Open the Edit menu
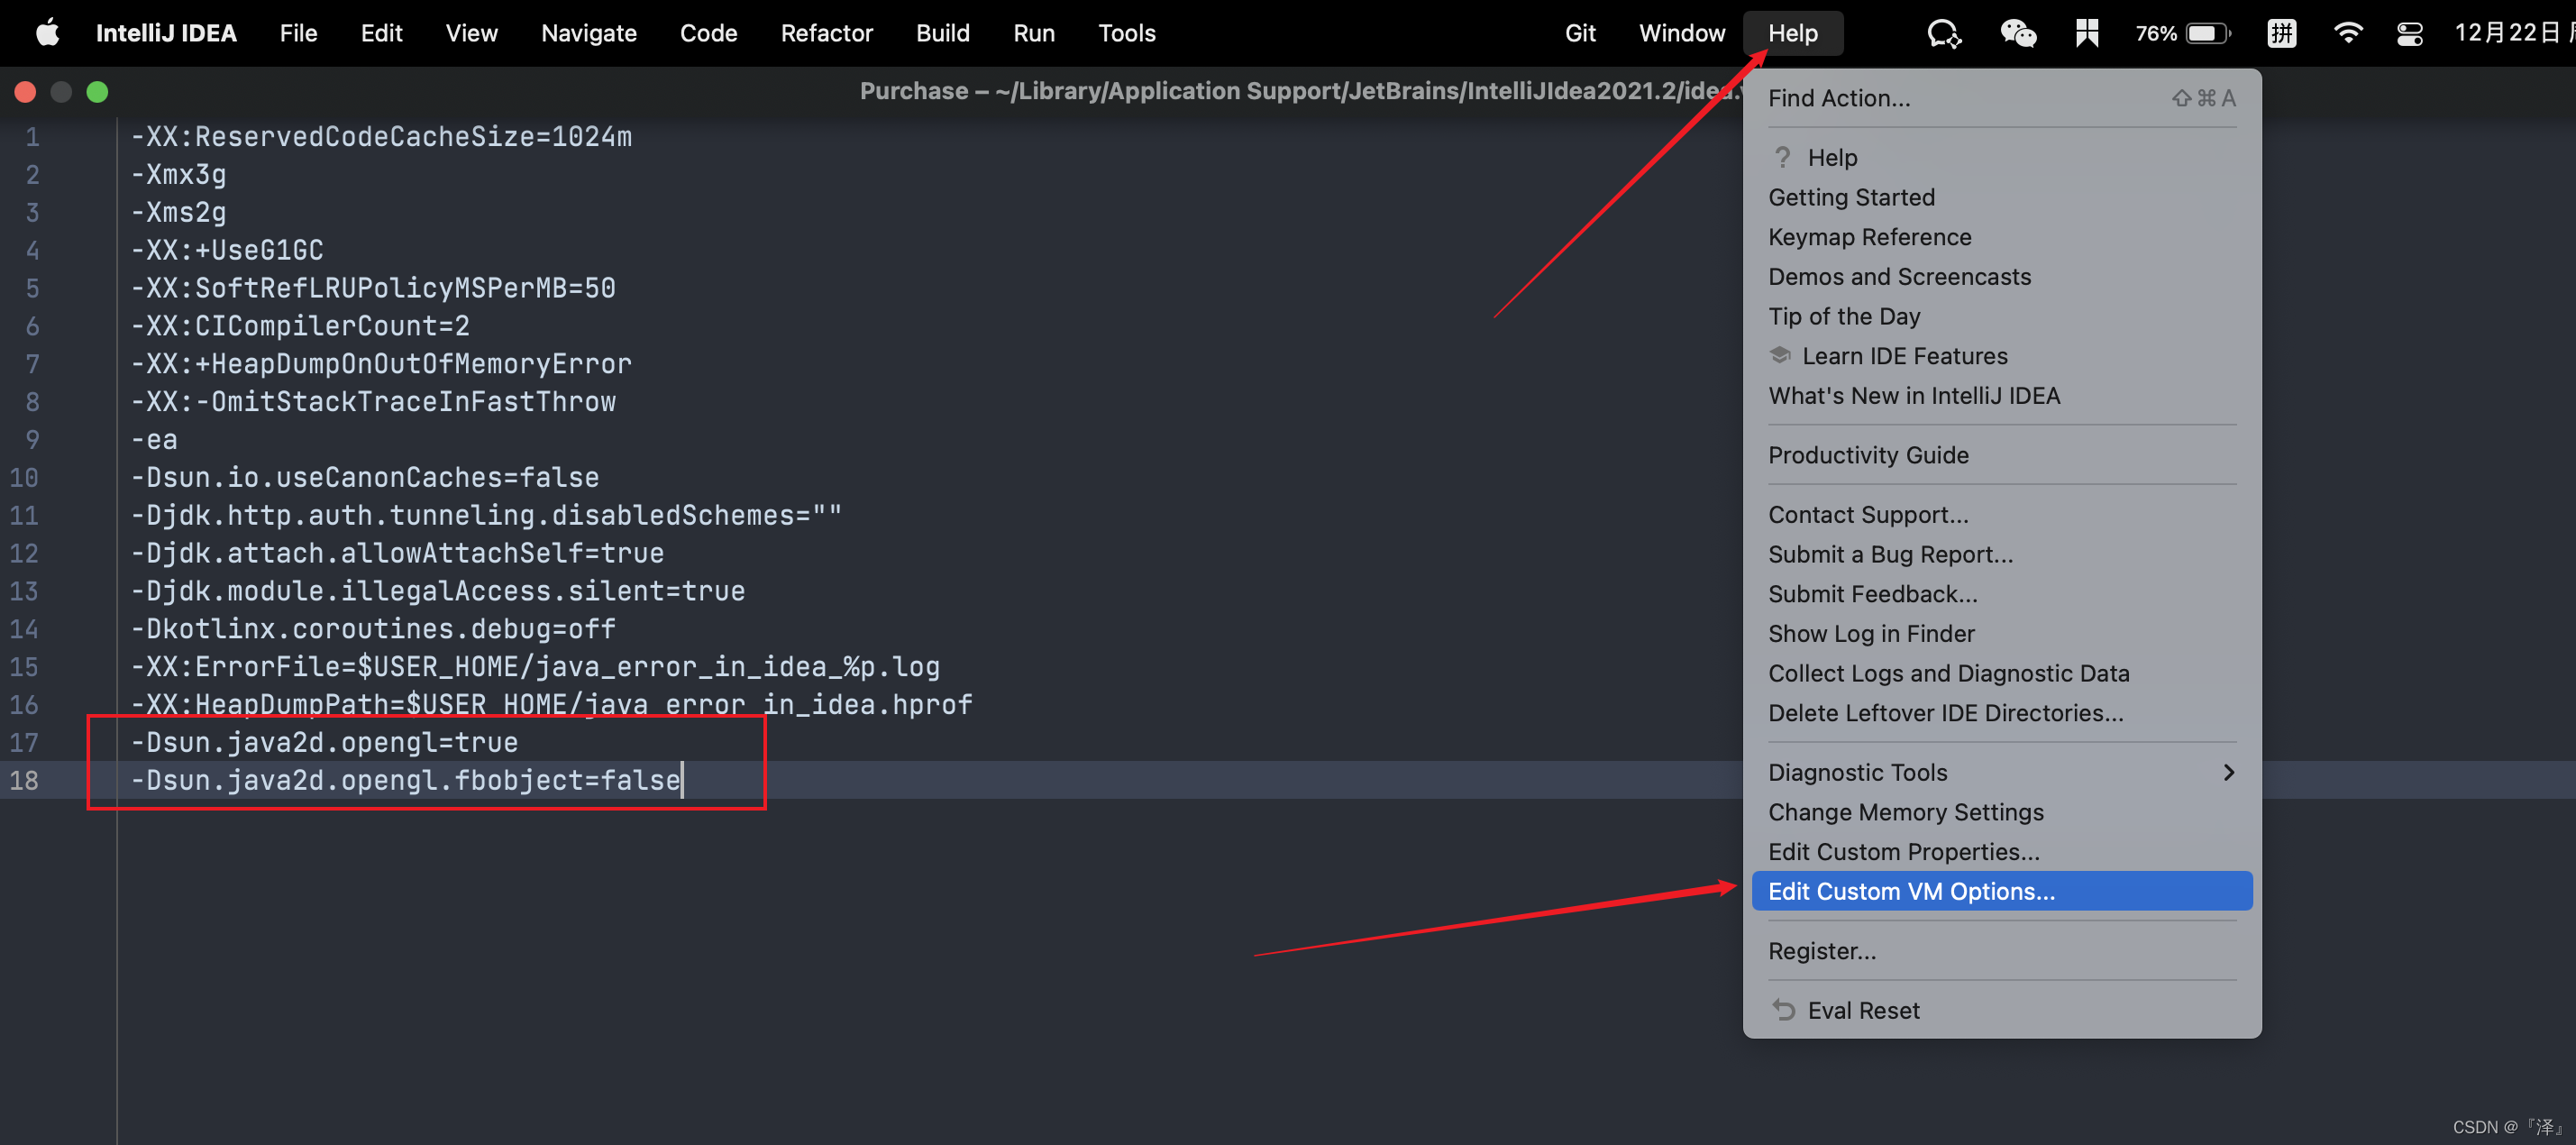This screenshot has width=2576, height=1145. coord(381,33)
